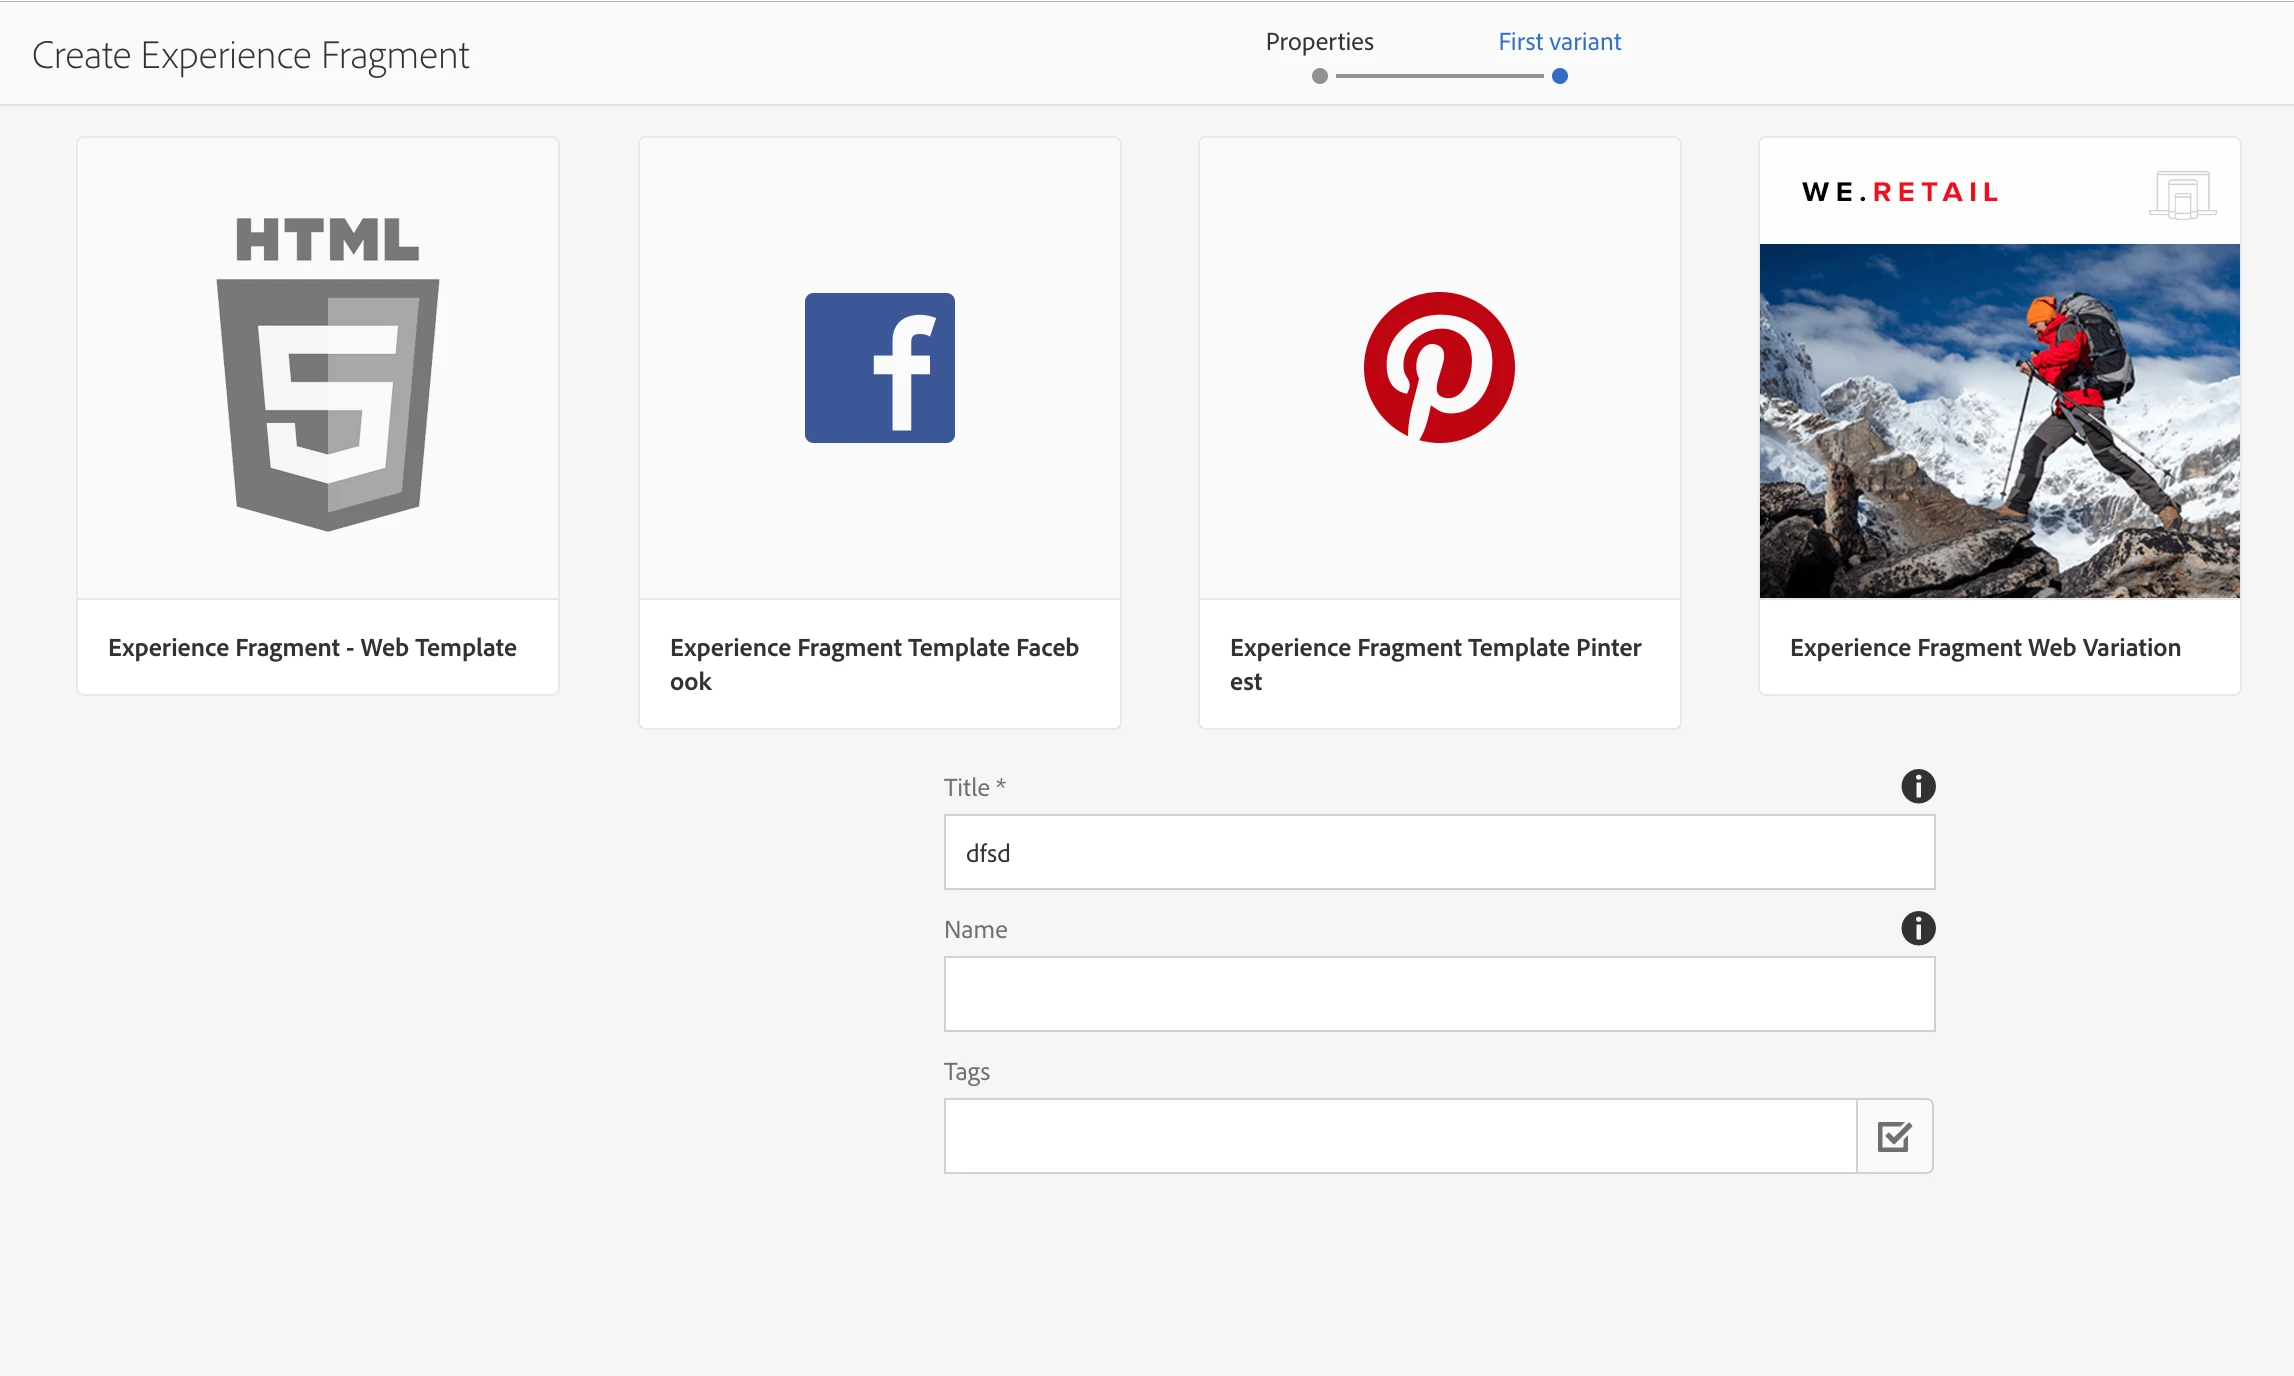Click the First variant blue step dot
This screenshot has height=1376, width=2294.
(1559, 76)
